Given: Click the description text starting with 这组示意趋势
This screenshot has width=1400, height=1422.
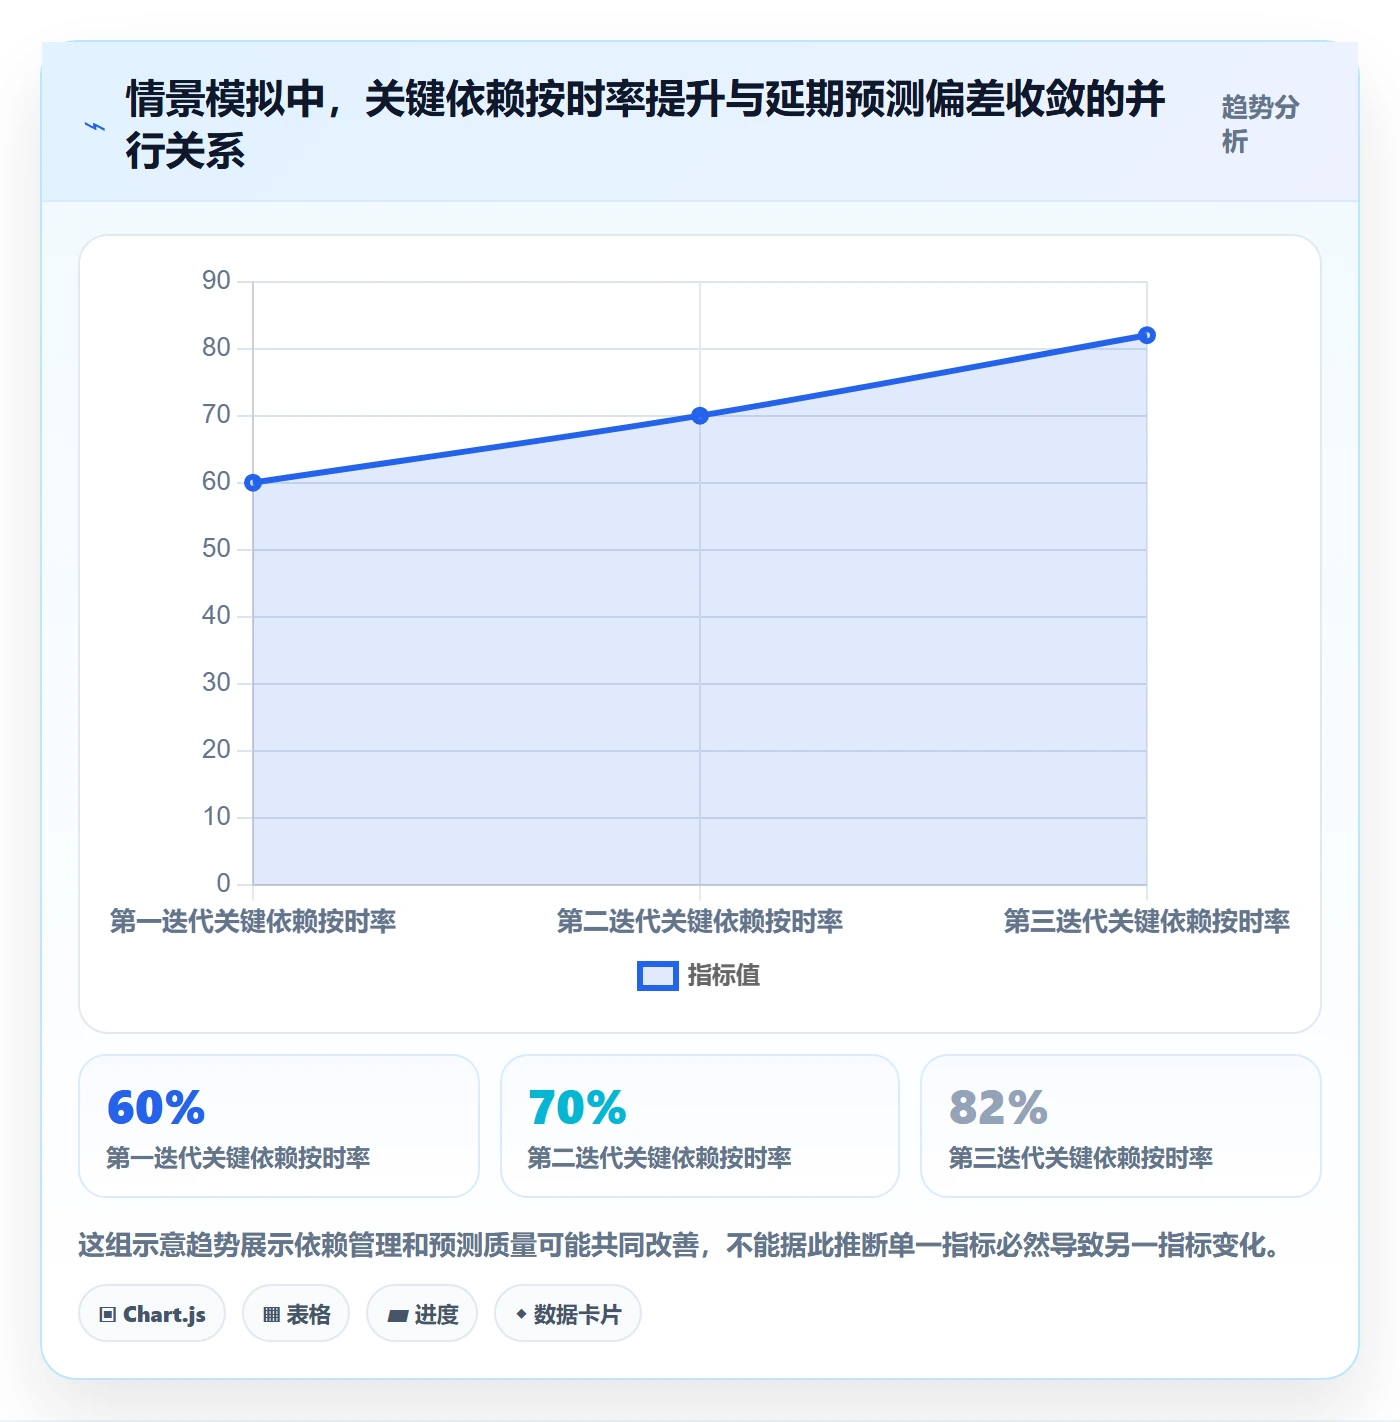Looking at the screenshot, I should [679, 1245].
